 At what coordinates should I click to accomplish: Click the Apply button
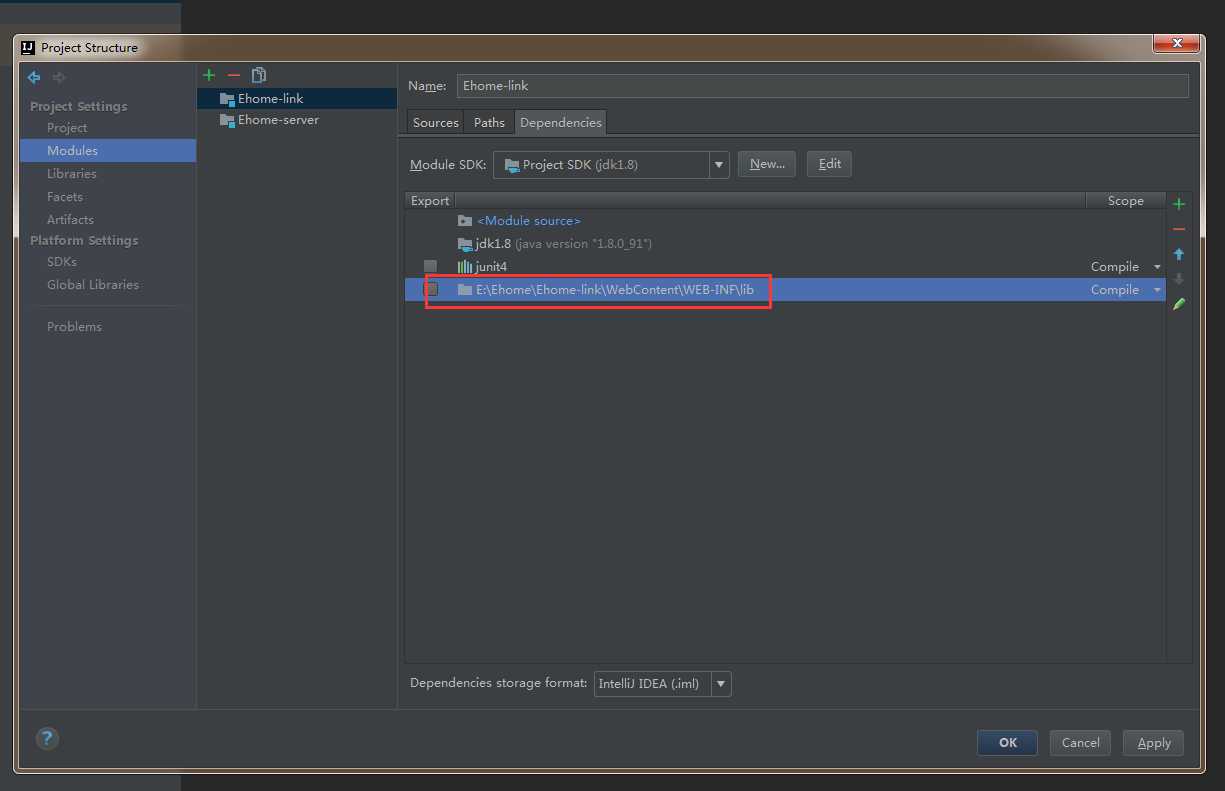(x=1154, y=743)
